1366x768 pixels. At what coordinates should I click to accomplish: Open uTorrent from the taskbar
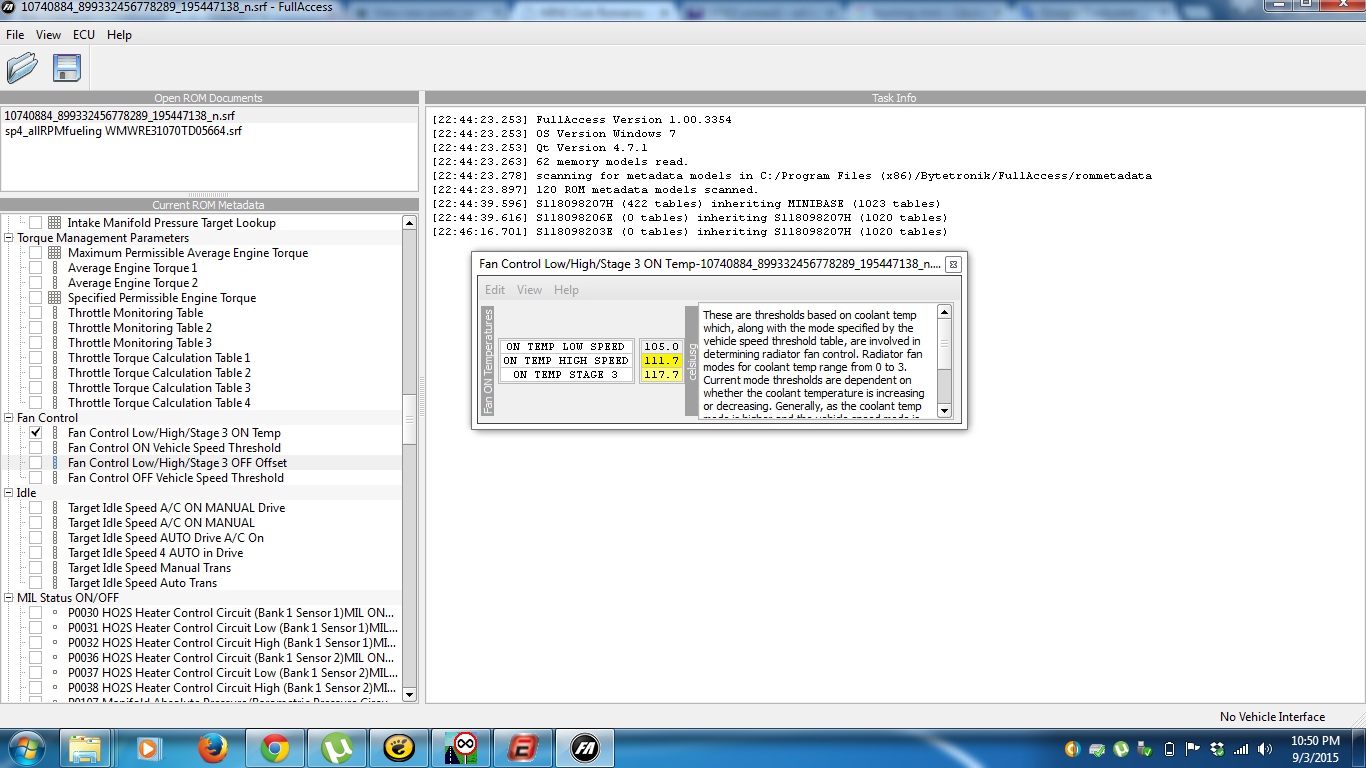337,747
